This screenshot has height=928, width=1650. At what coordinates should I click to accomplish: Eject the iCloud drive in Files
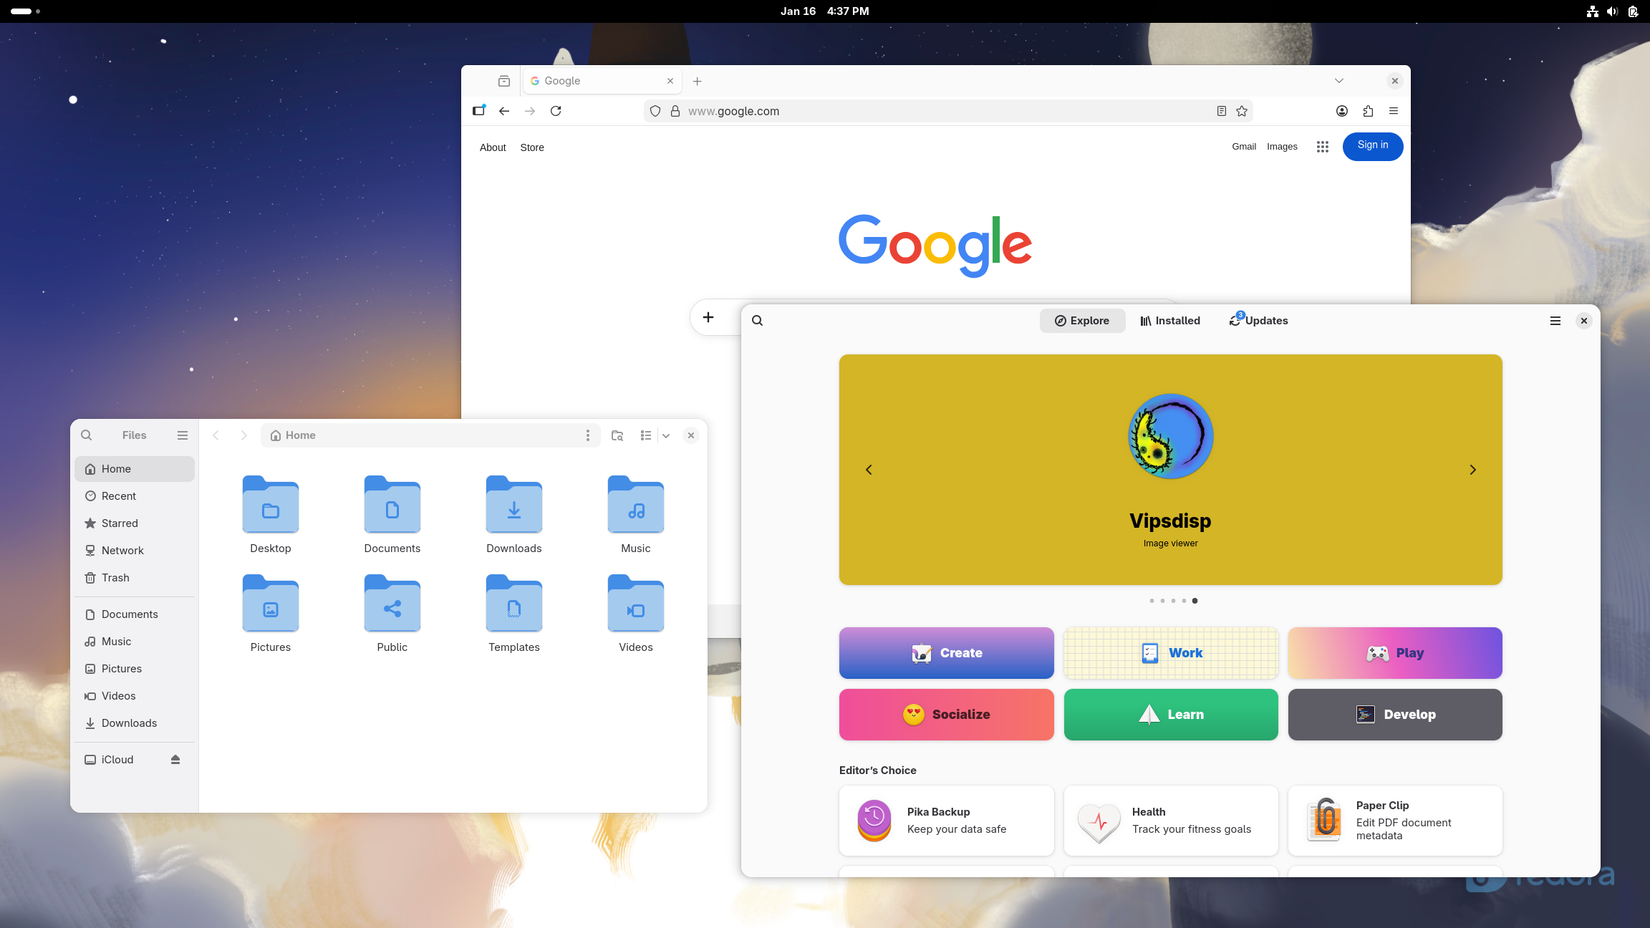coord(175,759)
